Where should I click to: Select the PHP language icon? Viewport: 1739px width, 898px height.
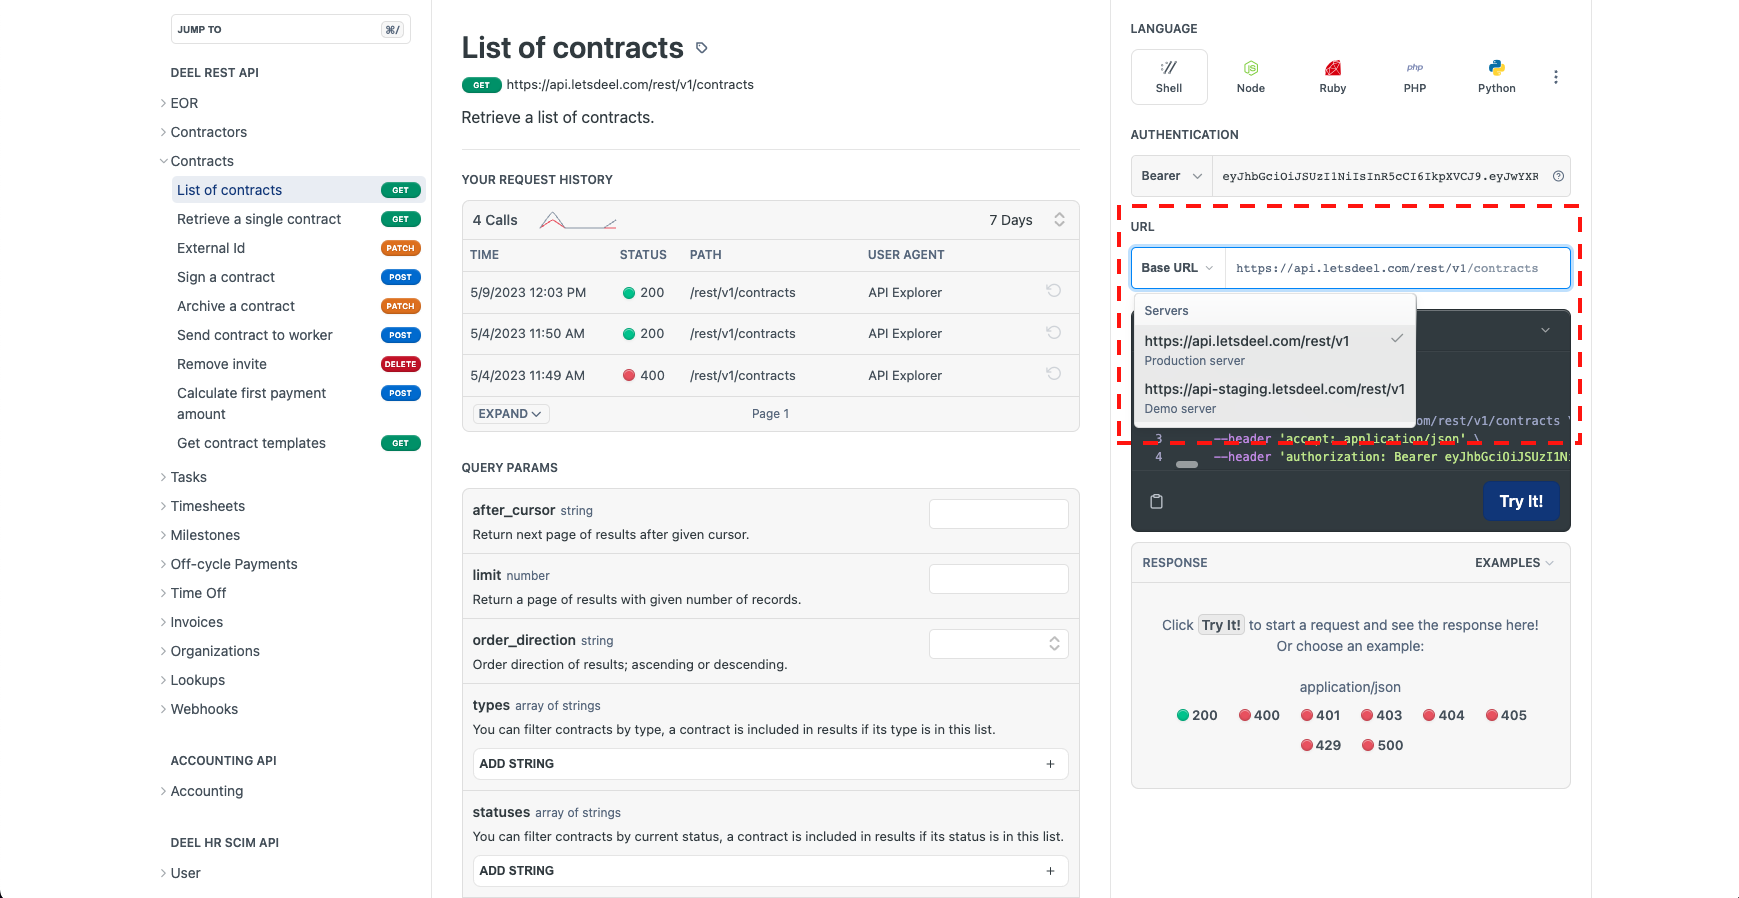point(1415,77)
